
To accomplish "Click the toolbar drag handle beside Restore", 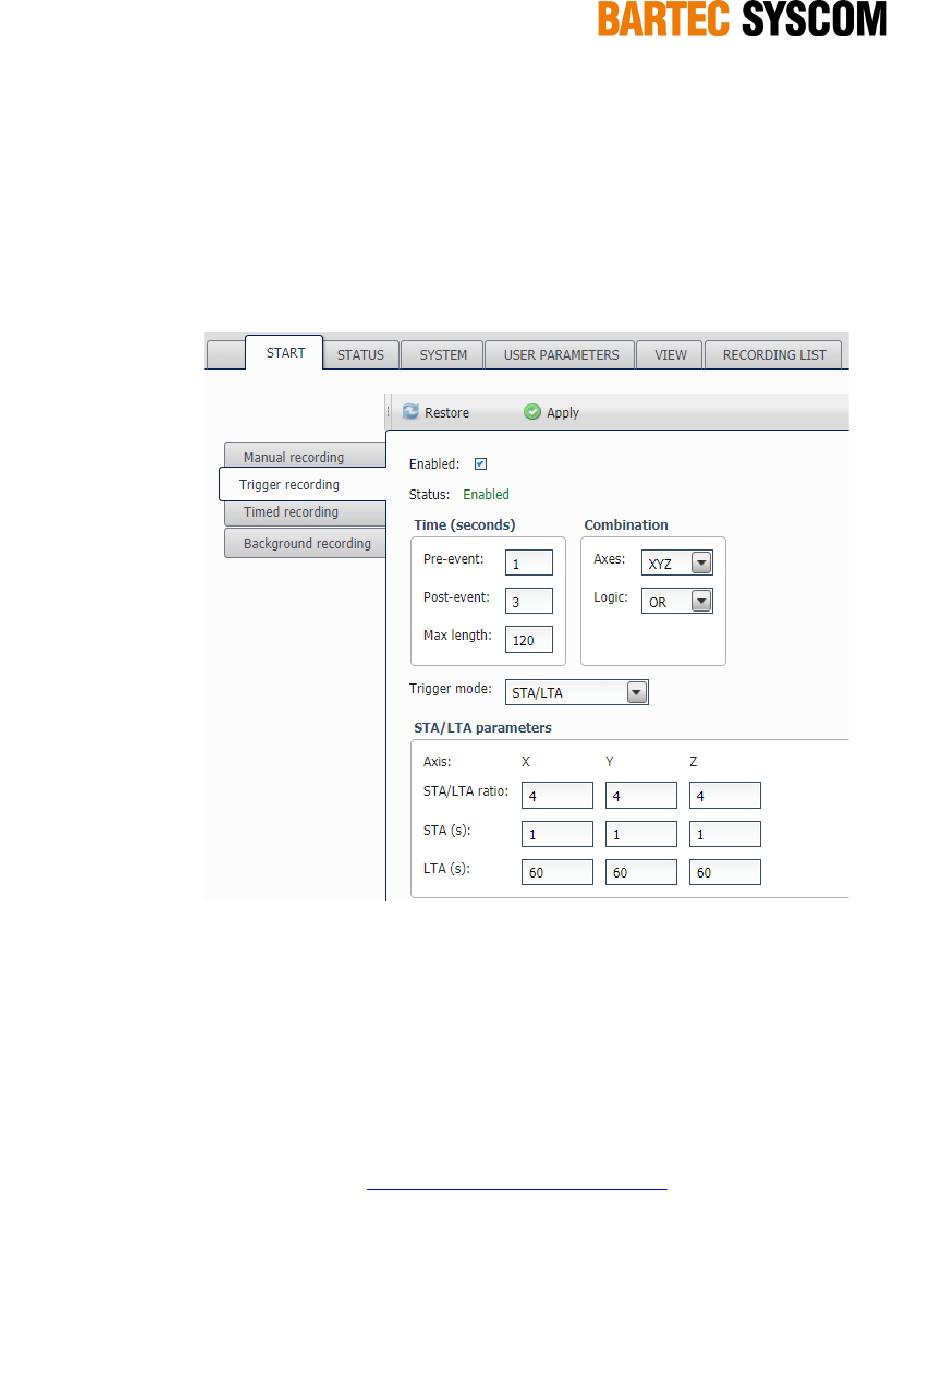I will (x=389, y=412).
